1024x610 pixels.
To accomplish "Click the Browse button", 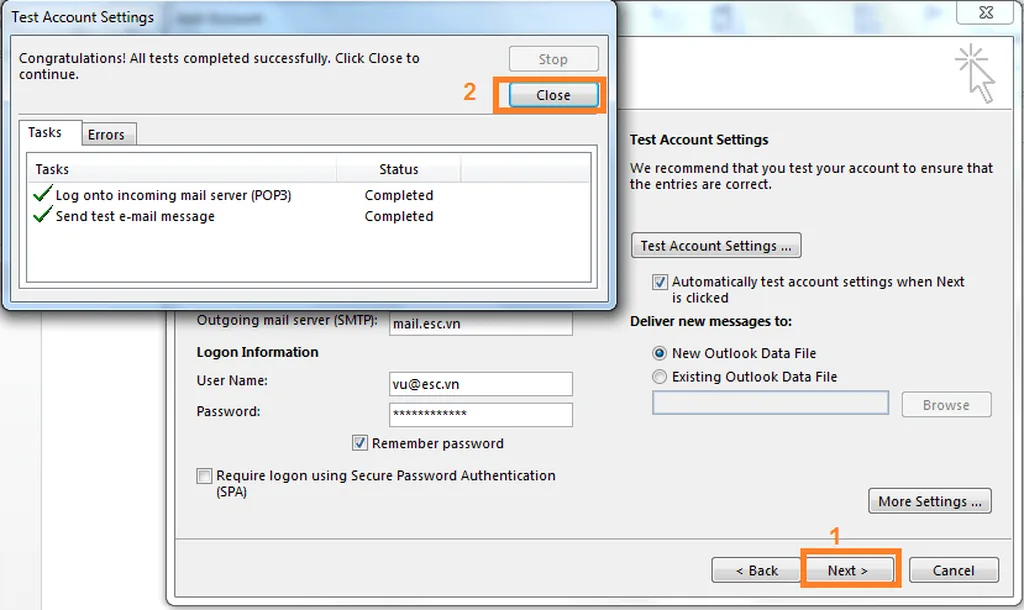I will coord(946,405).
